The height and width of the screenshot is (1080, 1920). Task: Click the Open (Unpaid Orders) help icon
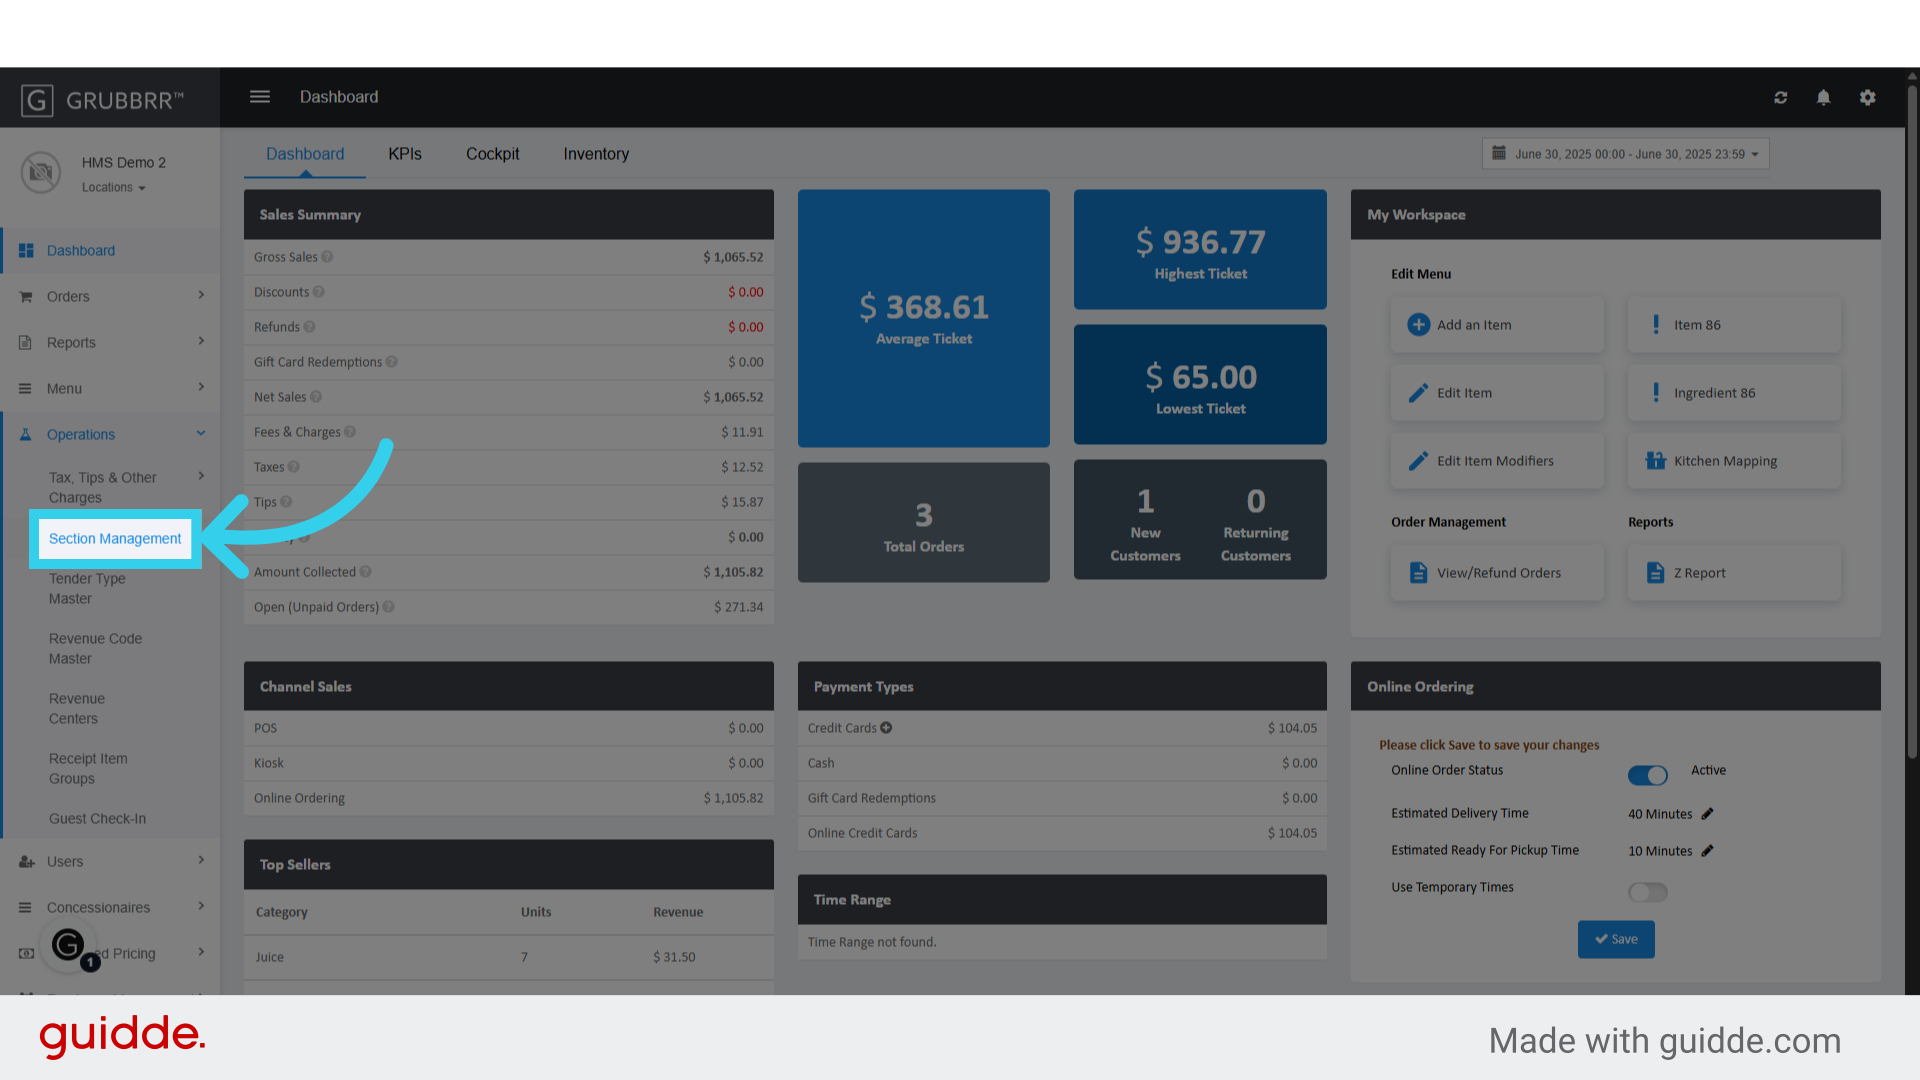[x=388, y=607]
